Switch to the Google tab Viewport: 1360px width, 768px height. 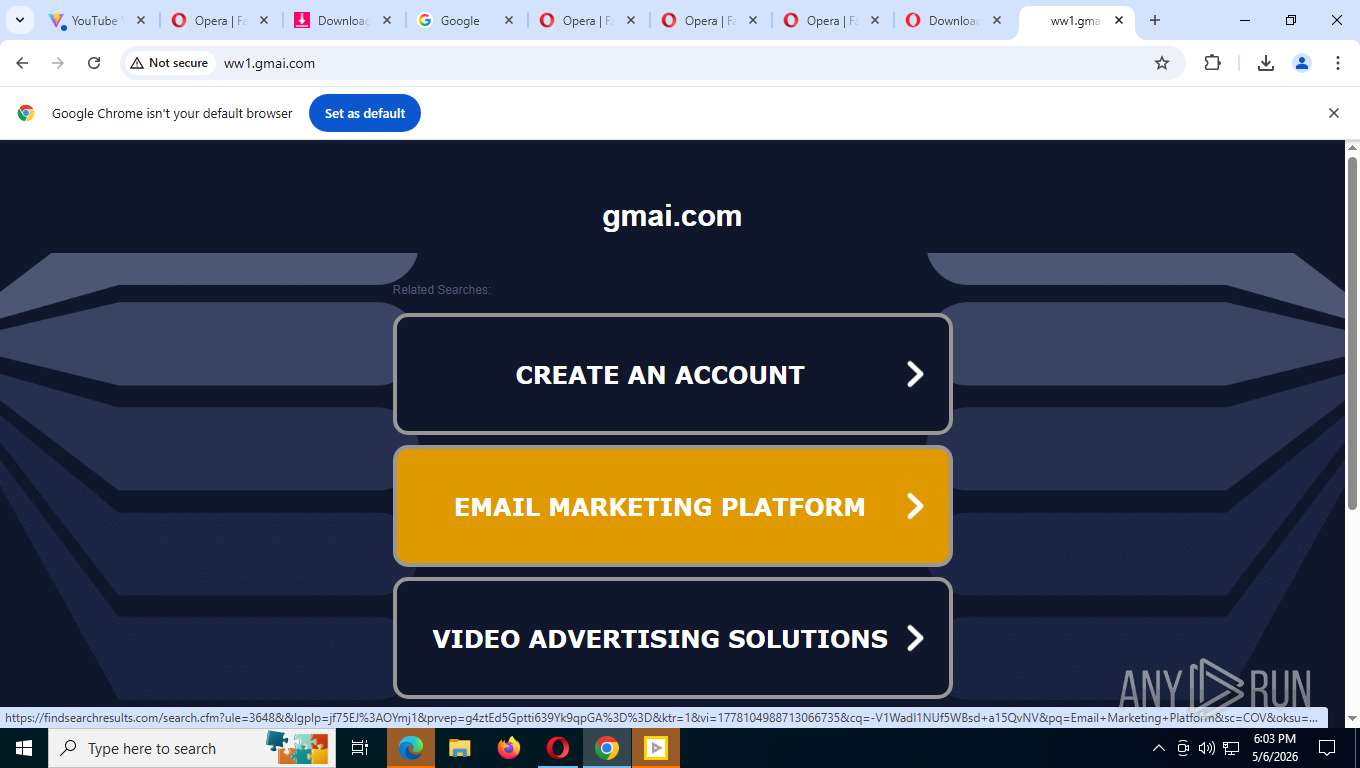[x=460, y=20]
